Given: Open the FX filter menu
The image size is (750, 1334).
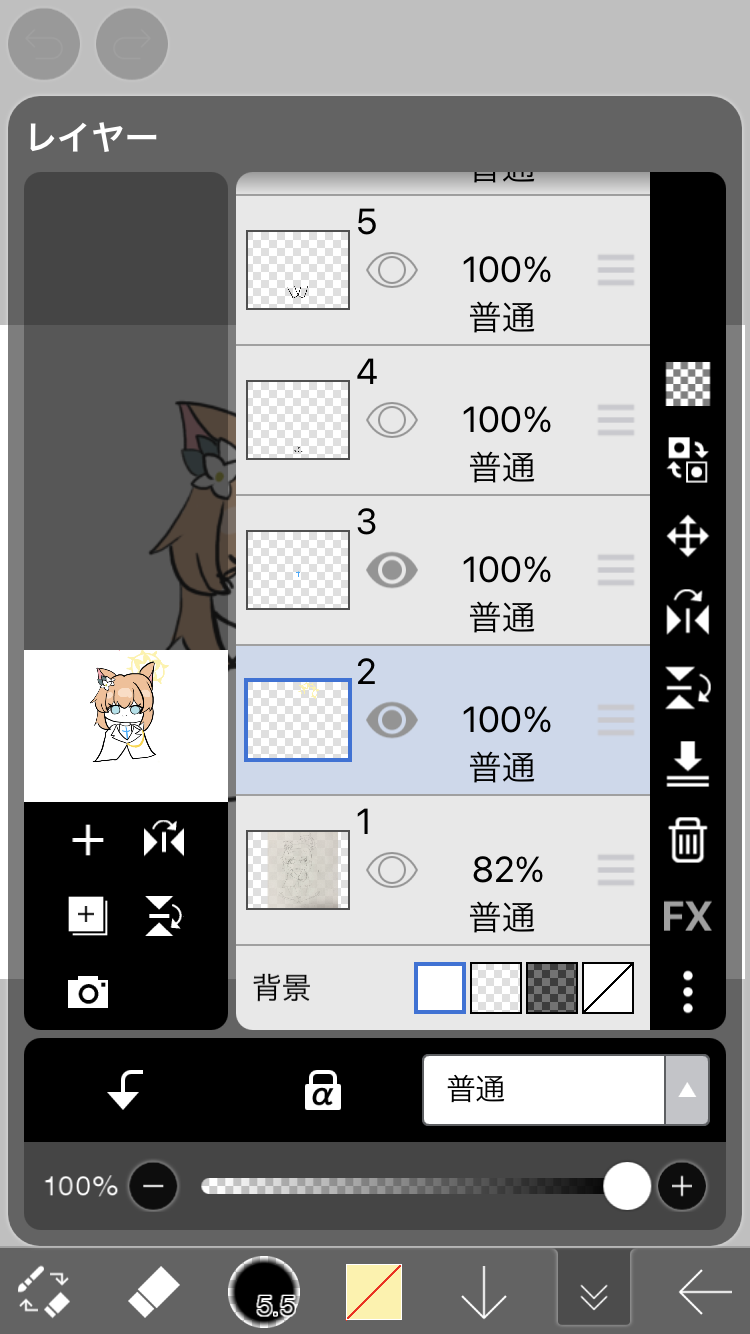Looking at the screenshot, I should [688, 916].
